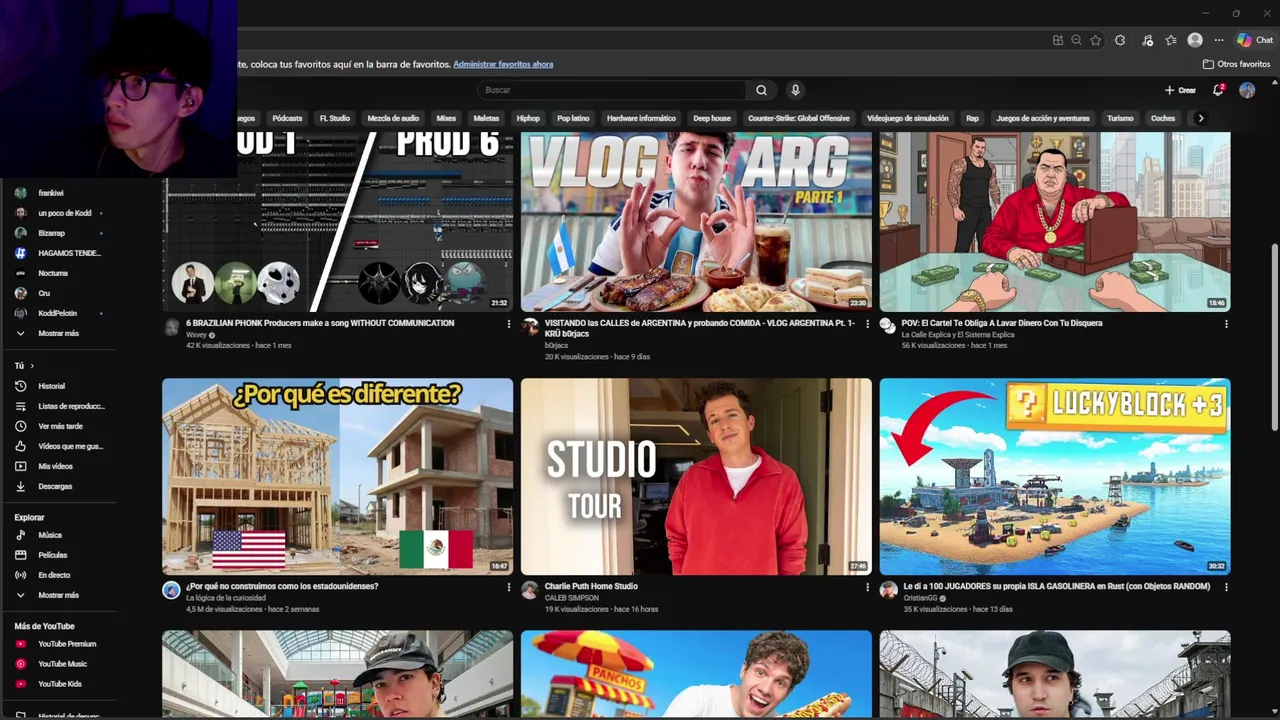Open HAGAMOS TENDE... subscription channel
This screenshot has height=720, width=1280.
pos(69,253)
